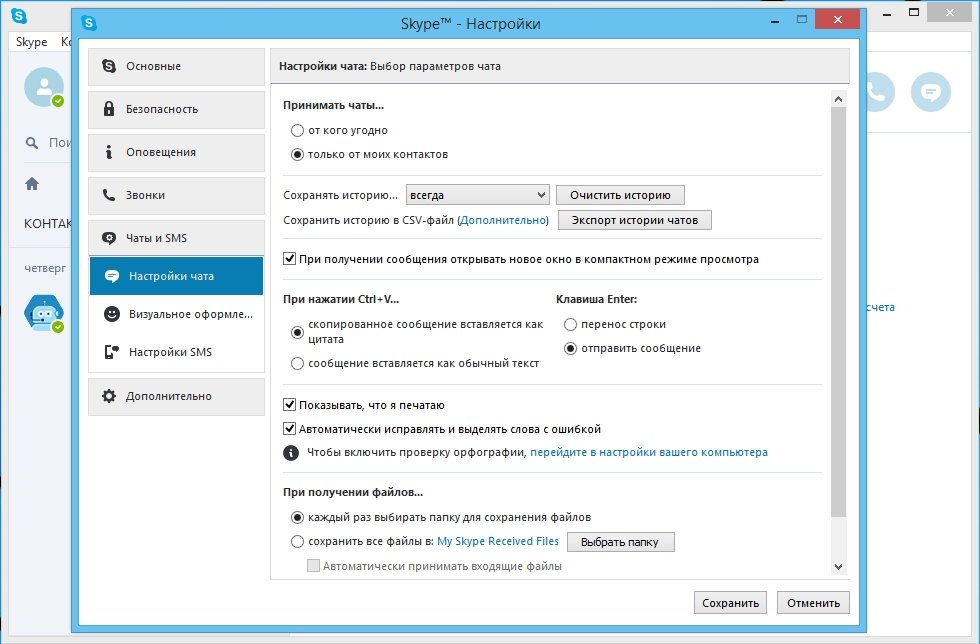Click the phone message icon beside Настройки SMS

pos(112,352)
